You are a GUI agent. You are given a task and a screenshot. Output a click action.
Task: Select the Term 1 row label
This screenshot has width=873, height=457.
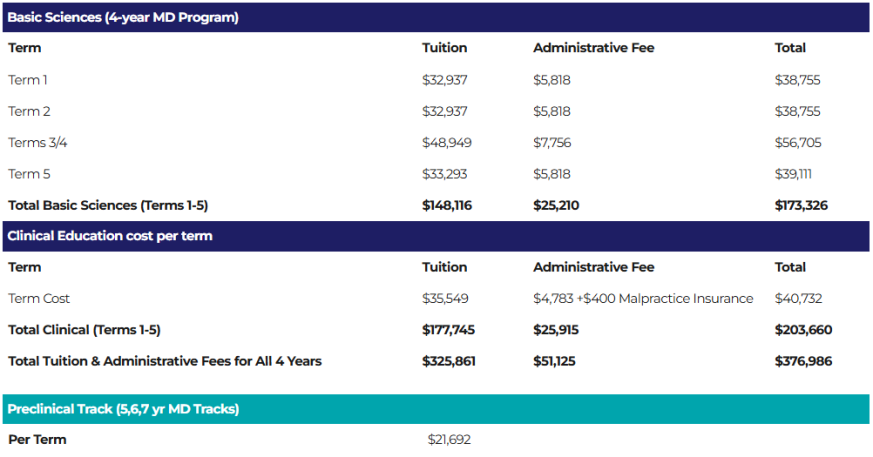pyautogui.click(x=28, y=80)
